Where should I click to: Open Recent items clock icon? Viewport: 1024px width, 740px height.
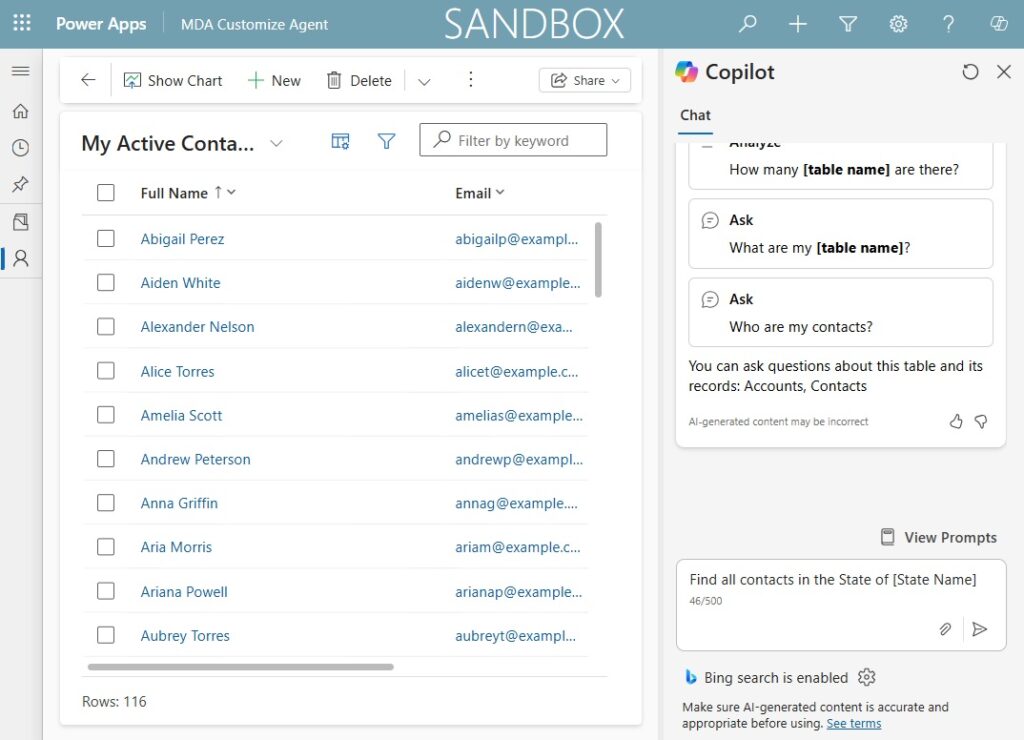point(20,148)
